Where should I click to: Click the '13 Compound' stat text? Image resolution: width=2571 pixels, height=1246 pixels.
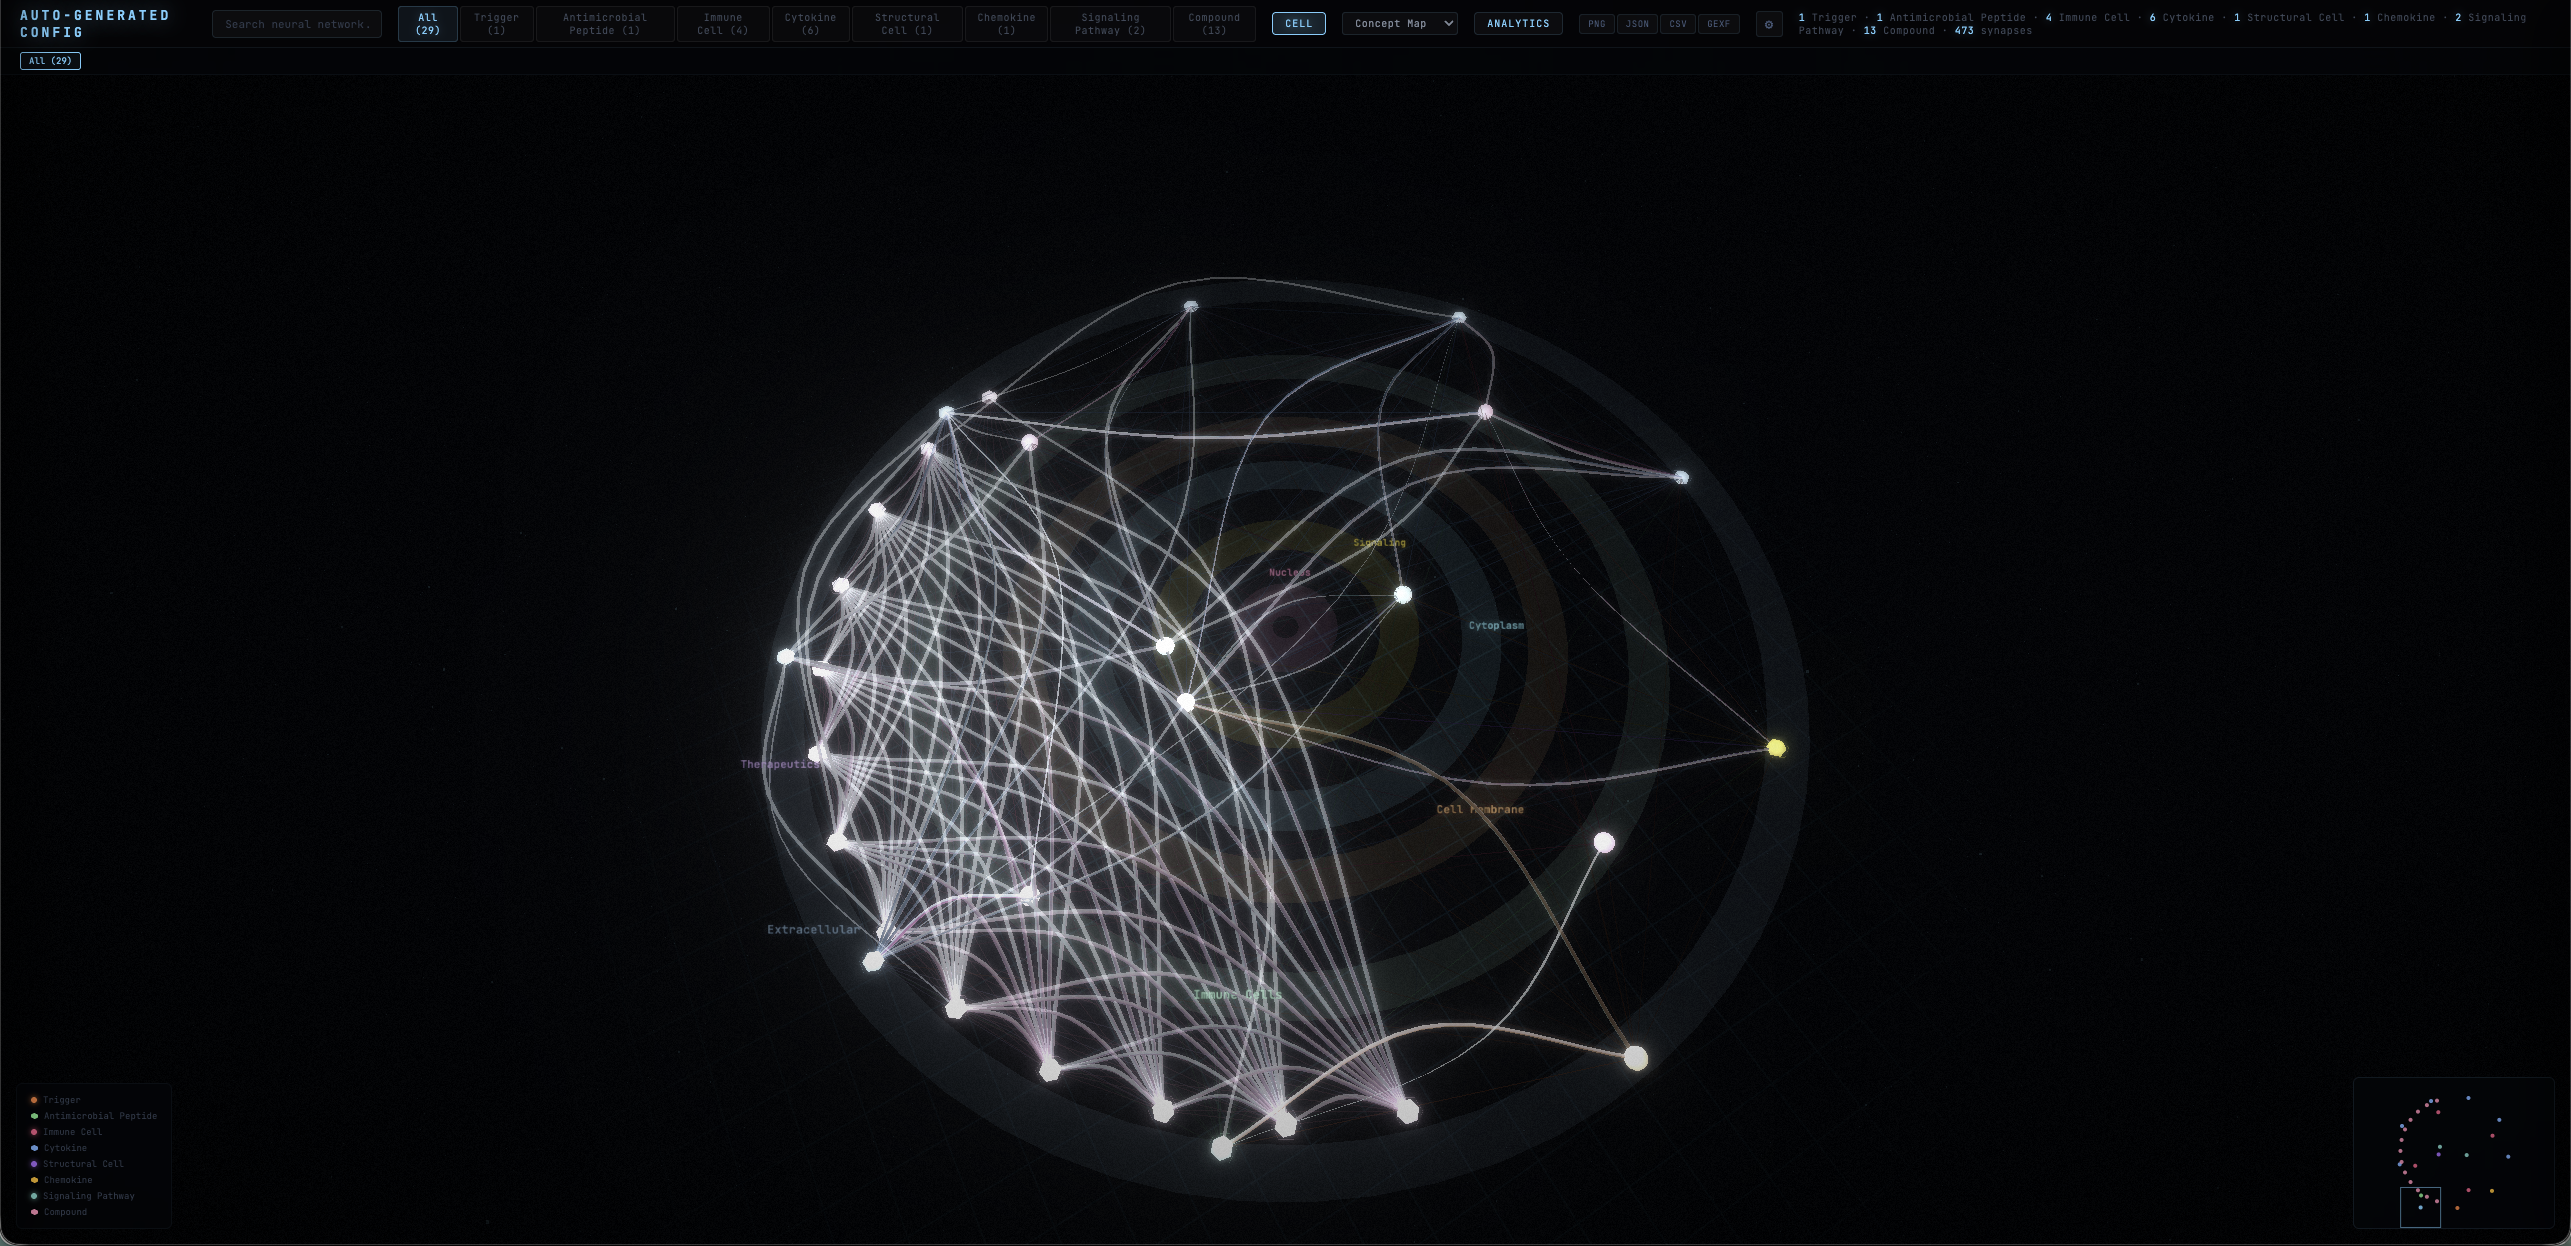pos(1899,31)
